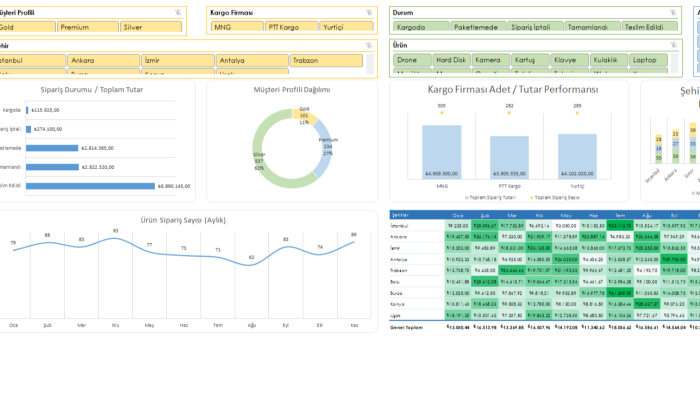Select Teslim Edildi bar in status chart
Image resolution: width=700 pixels, height=394 pixels.
(90, 186)
